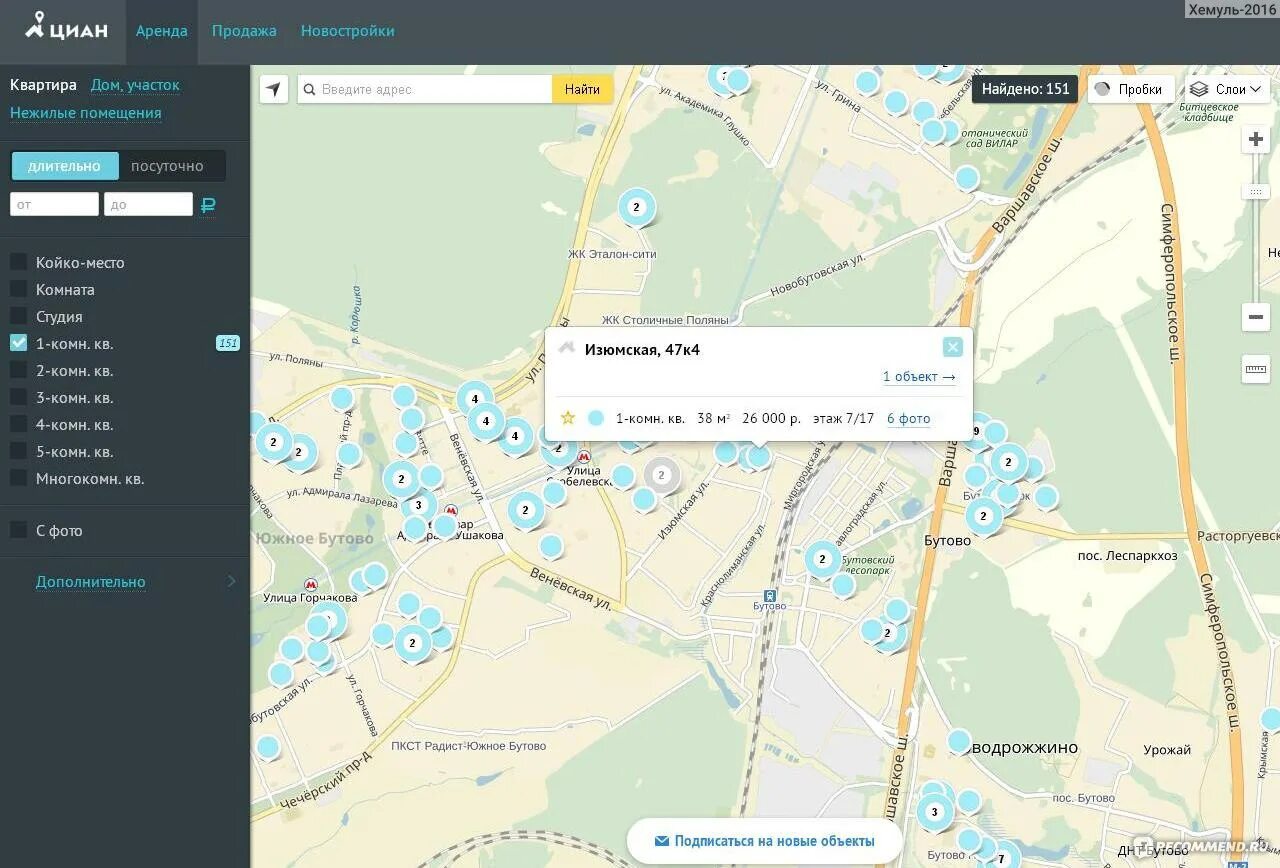Click the magnifier icon in the address search
Image resolution: width=1280 pixels, height=868 pixels.
310,89
